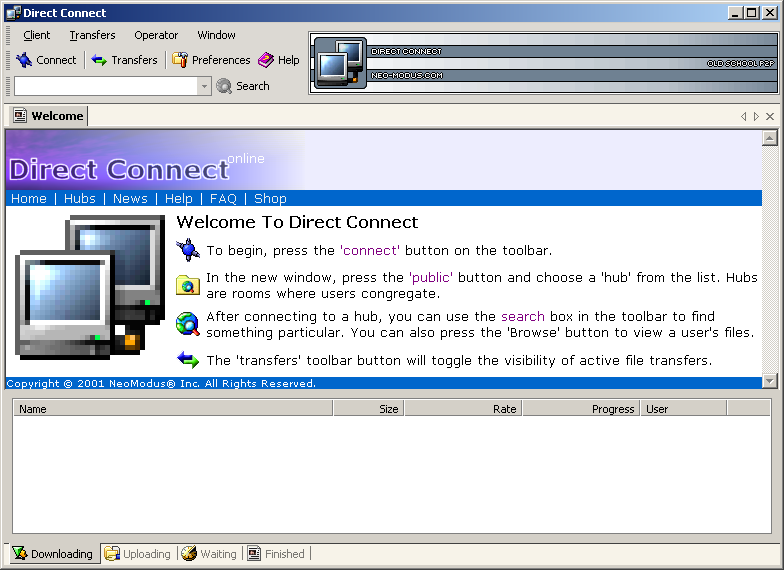Click the Direct Connect title bar icon

(x=14, y=13)
